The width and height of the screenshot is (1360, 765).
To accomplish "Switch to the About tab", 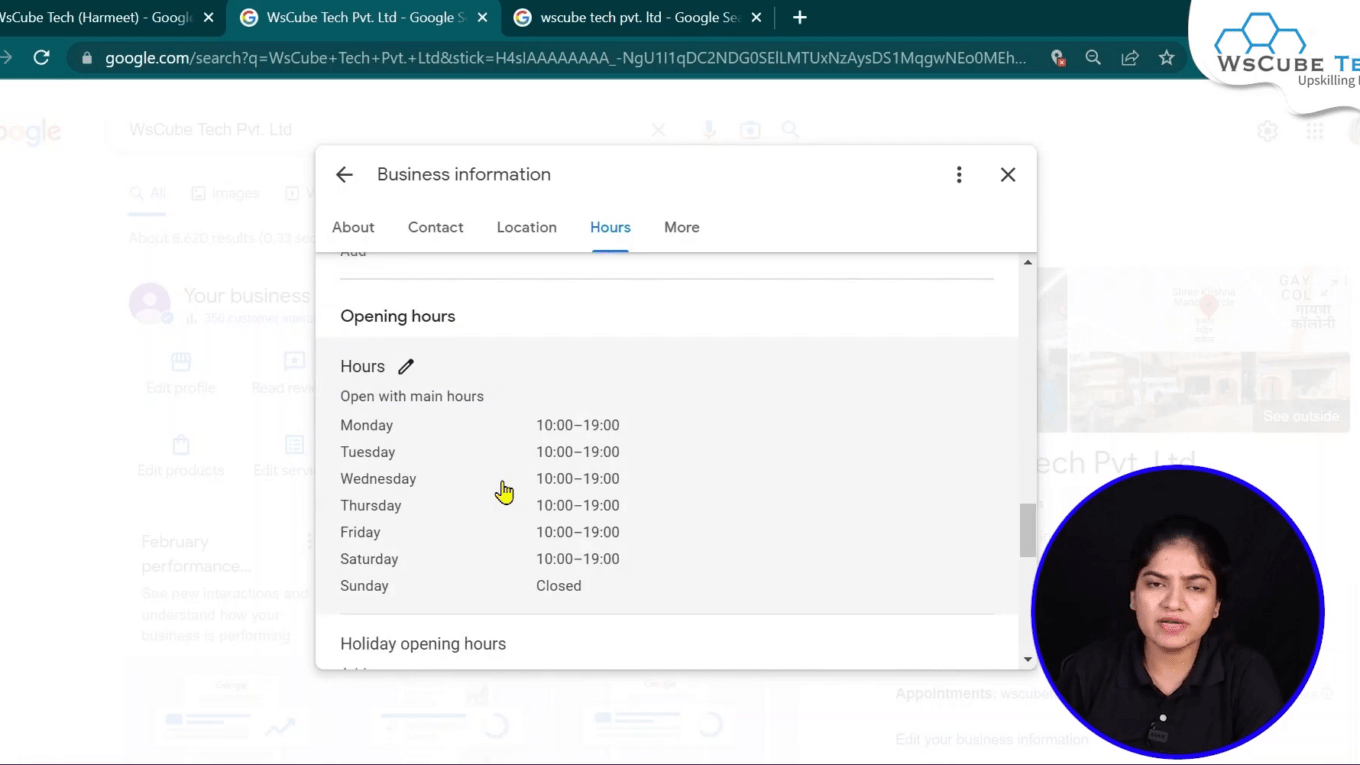I will [x=353, y=227].
